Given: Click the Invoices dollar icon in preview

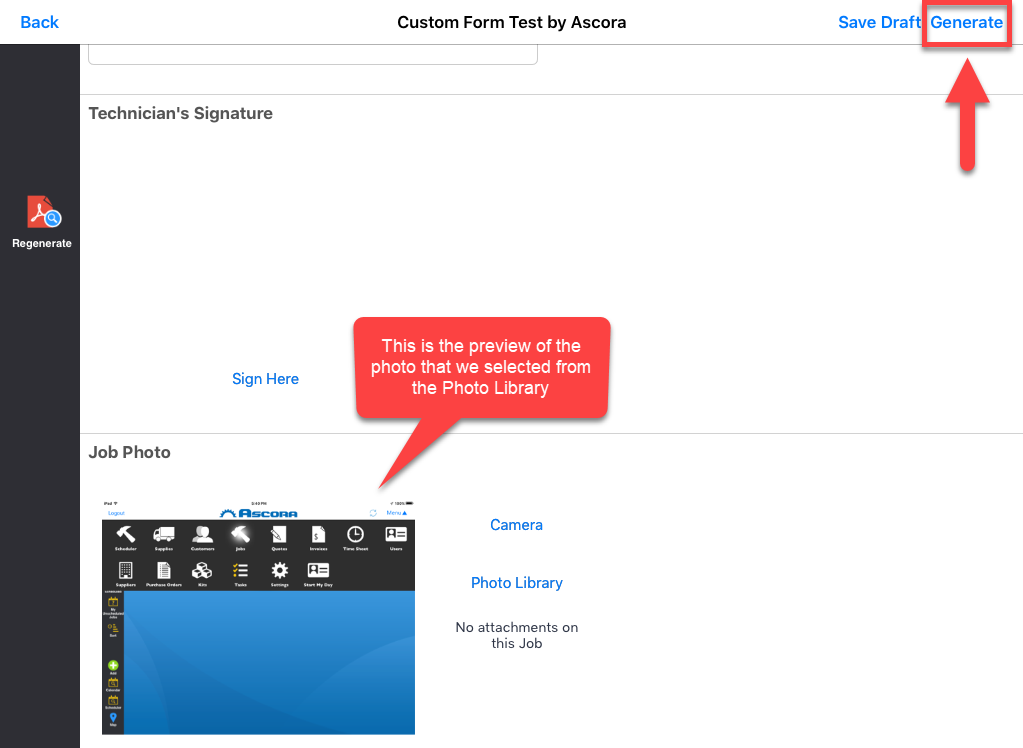Looking at the screenshot, I should [x=318, y=535].
